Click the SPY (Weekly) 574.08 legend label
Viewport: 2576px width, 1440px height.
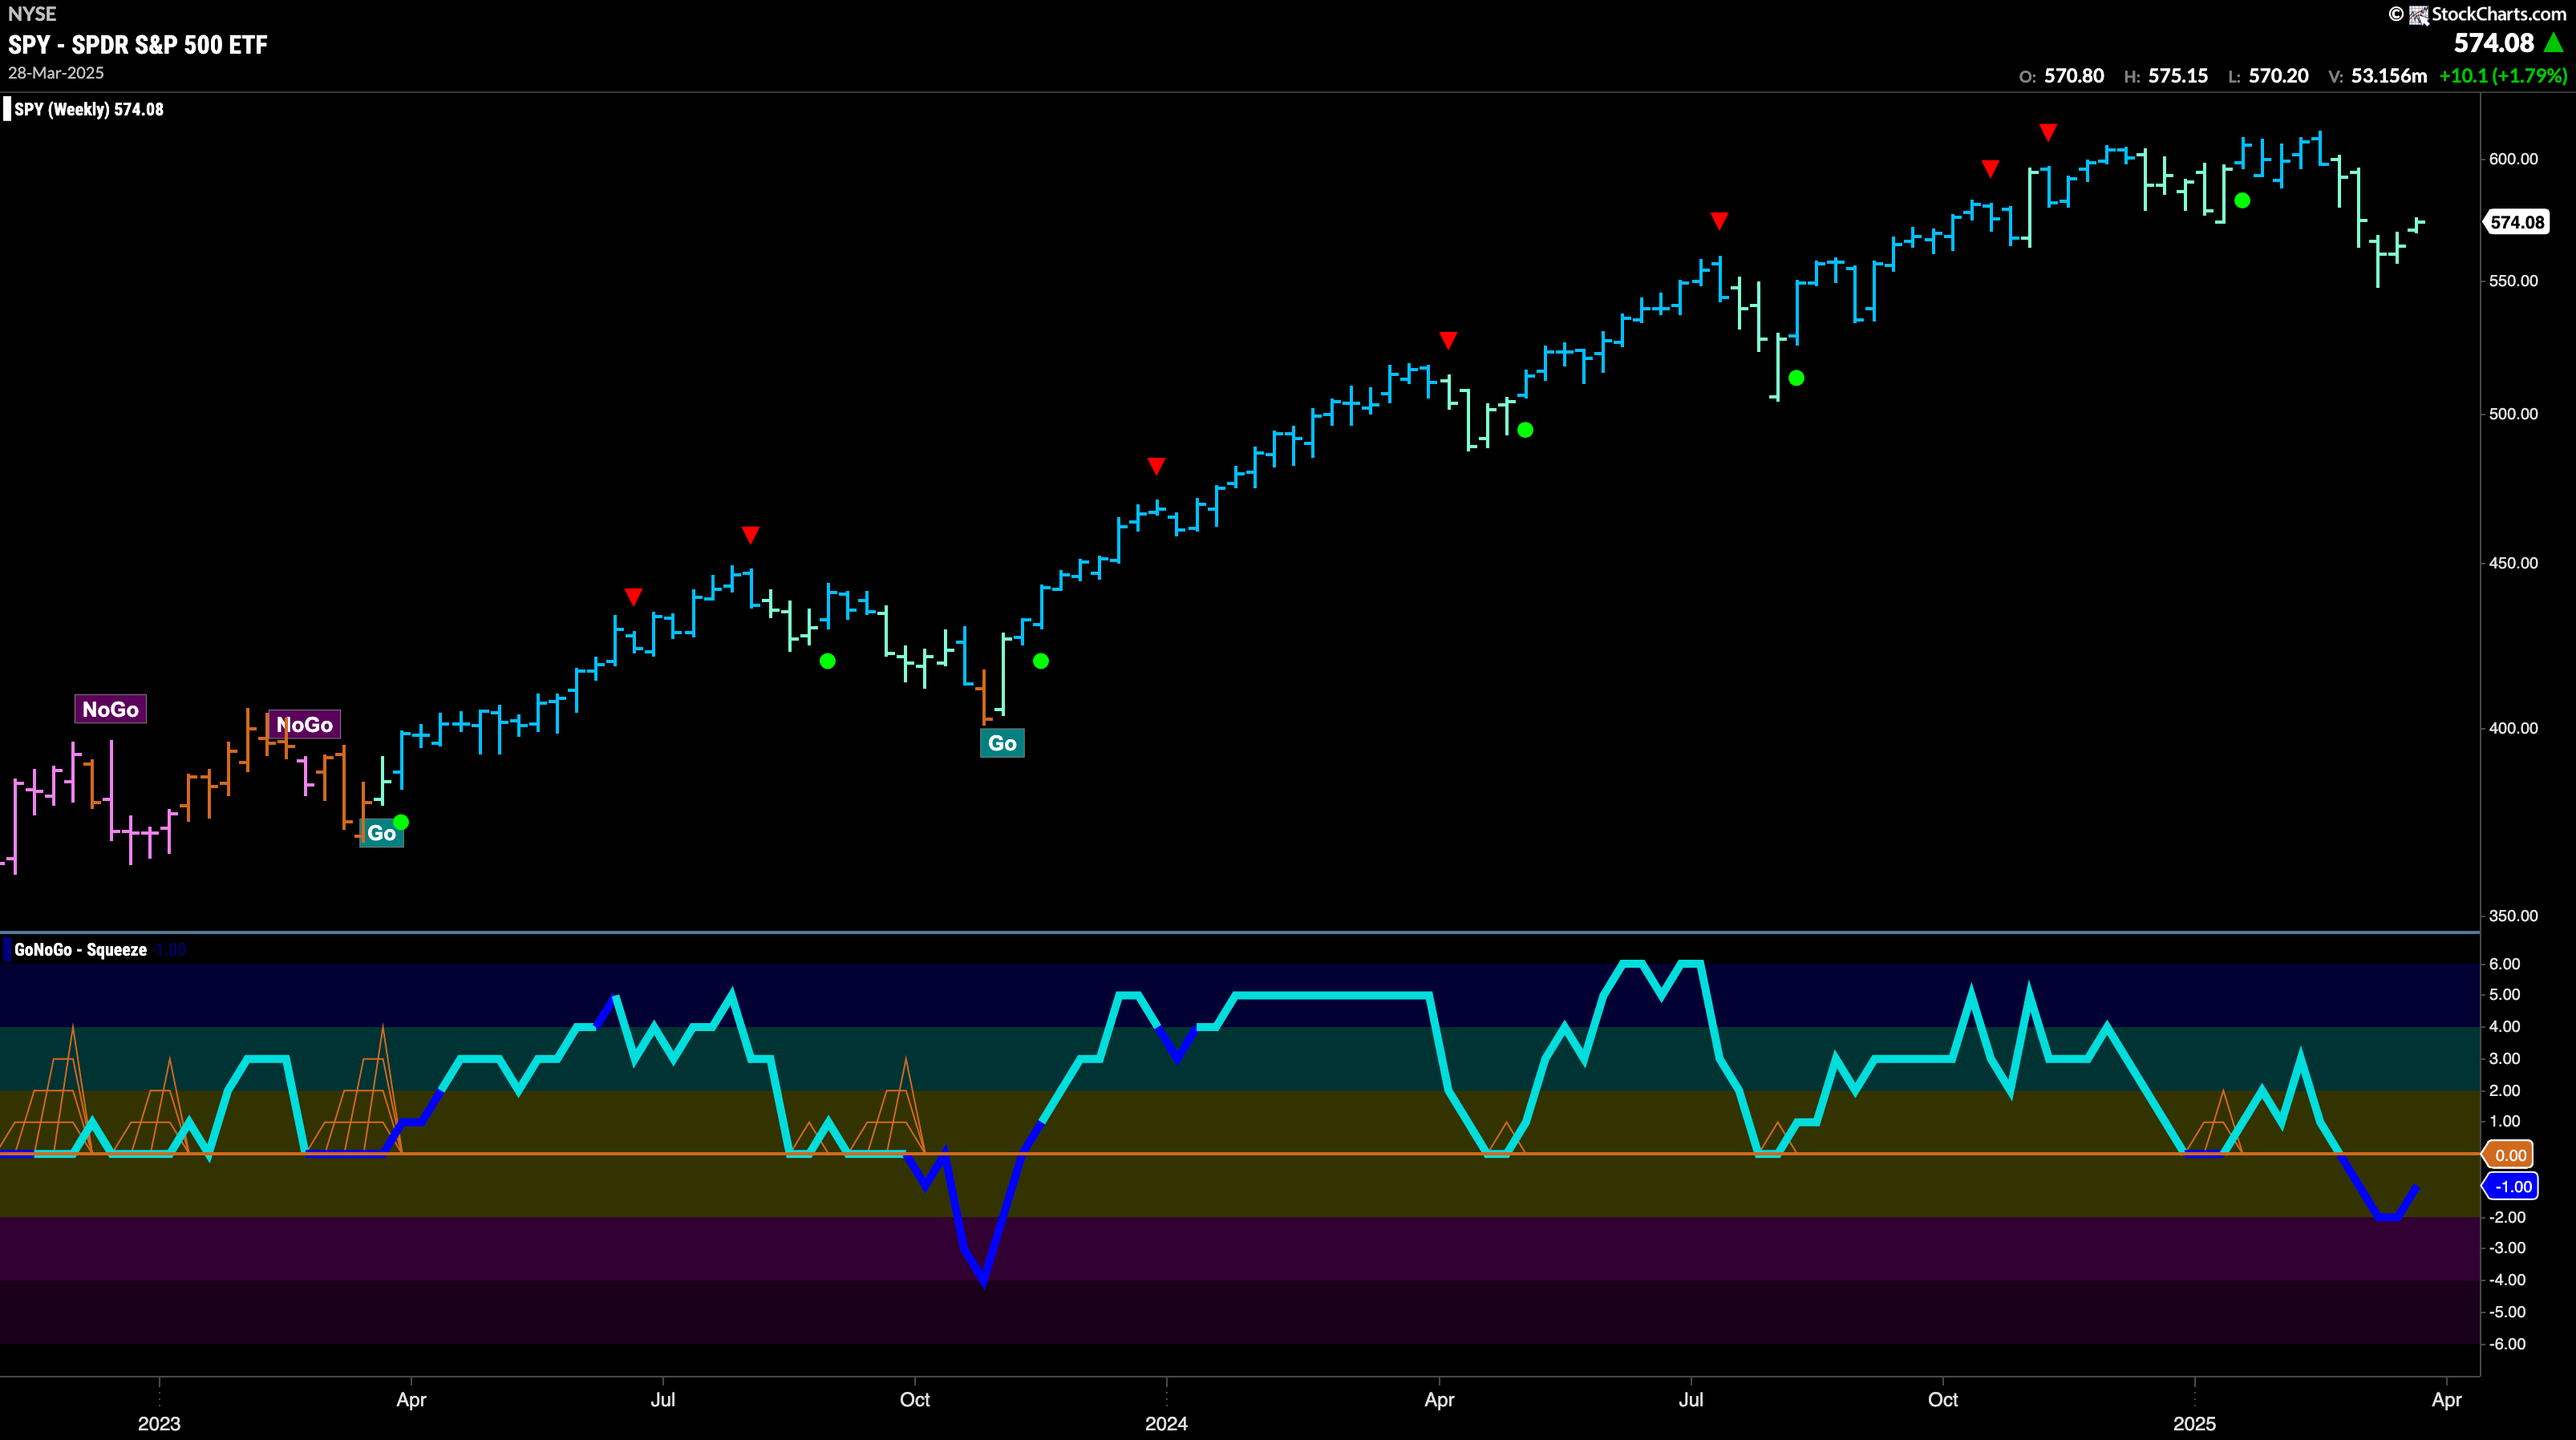pos(89,109)
